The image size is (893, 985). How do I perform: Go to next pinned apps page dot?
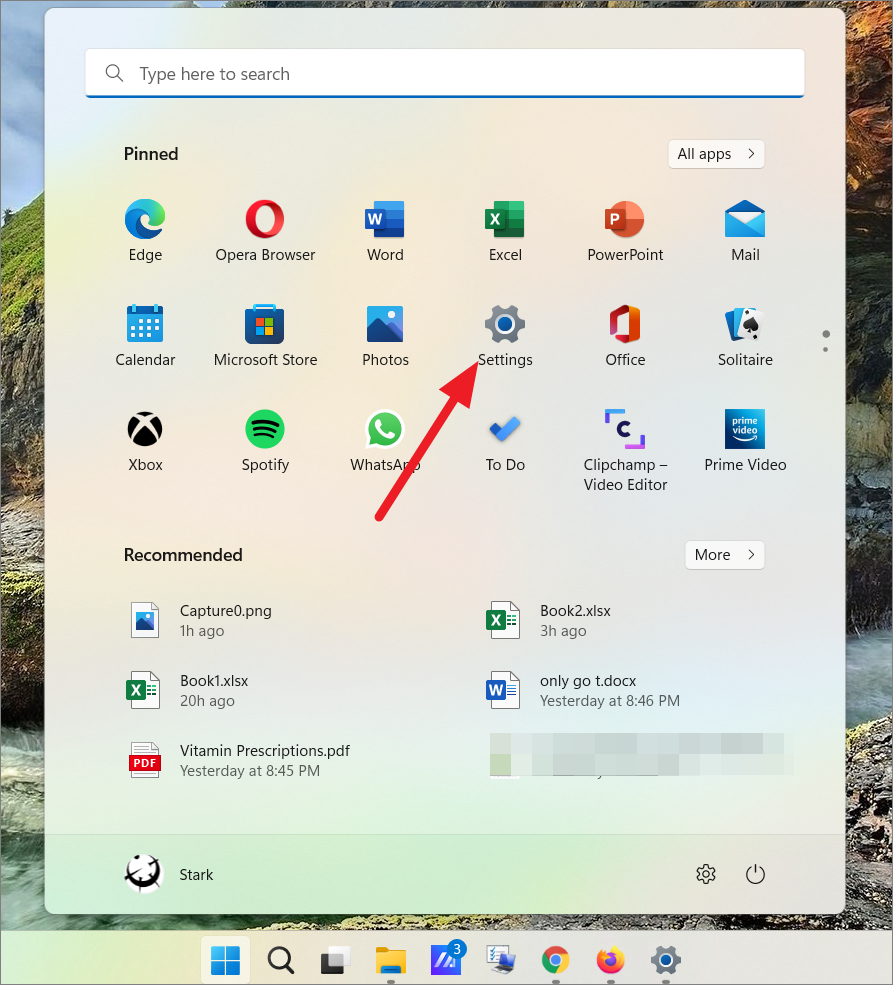(x=825, y=349)
